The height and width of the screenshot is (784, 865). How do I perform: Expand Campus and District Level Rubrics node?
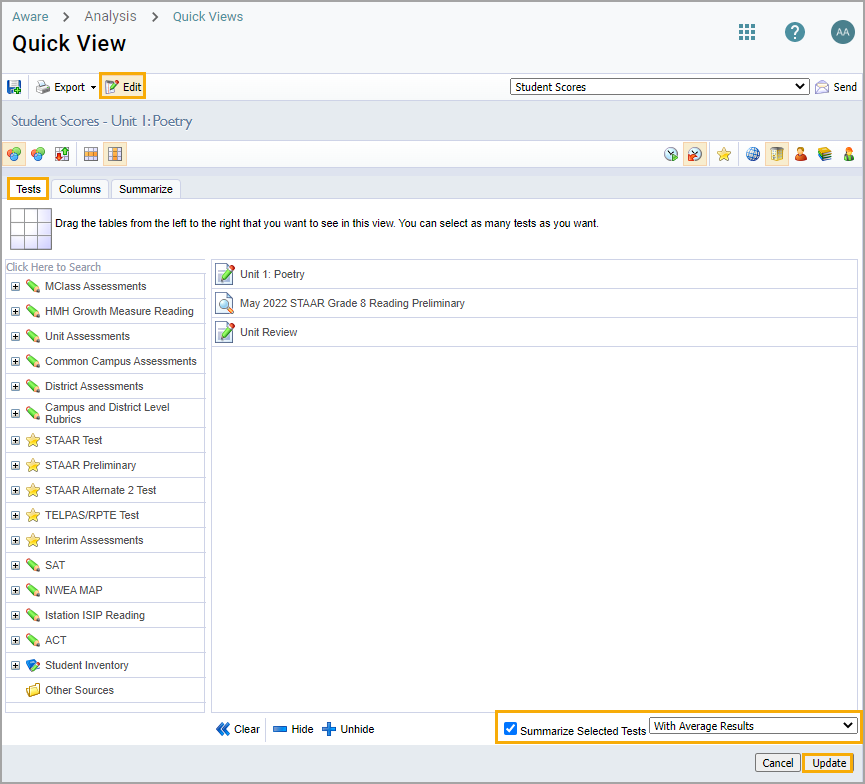[x=15, y=413]
